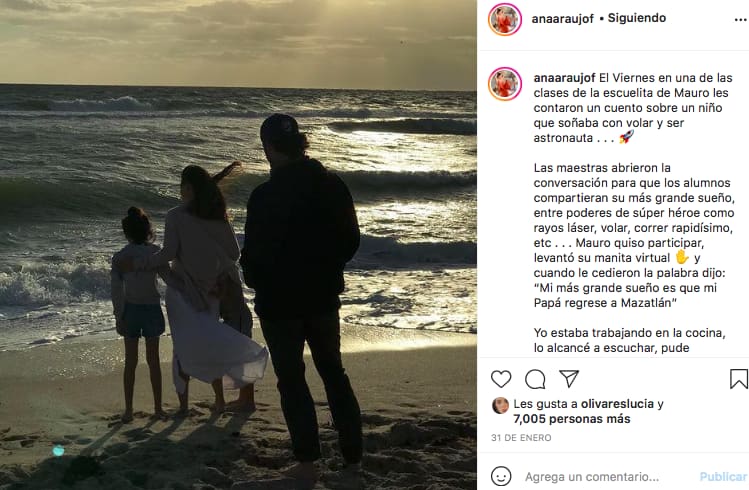Click the beach family photo

tap(238, 245)
